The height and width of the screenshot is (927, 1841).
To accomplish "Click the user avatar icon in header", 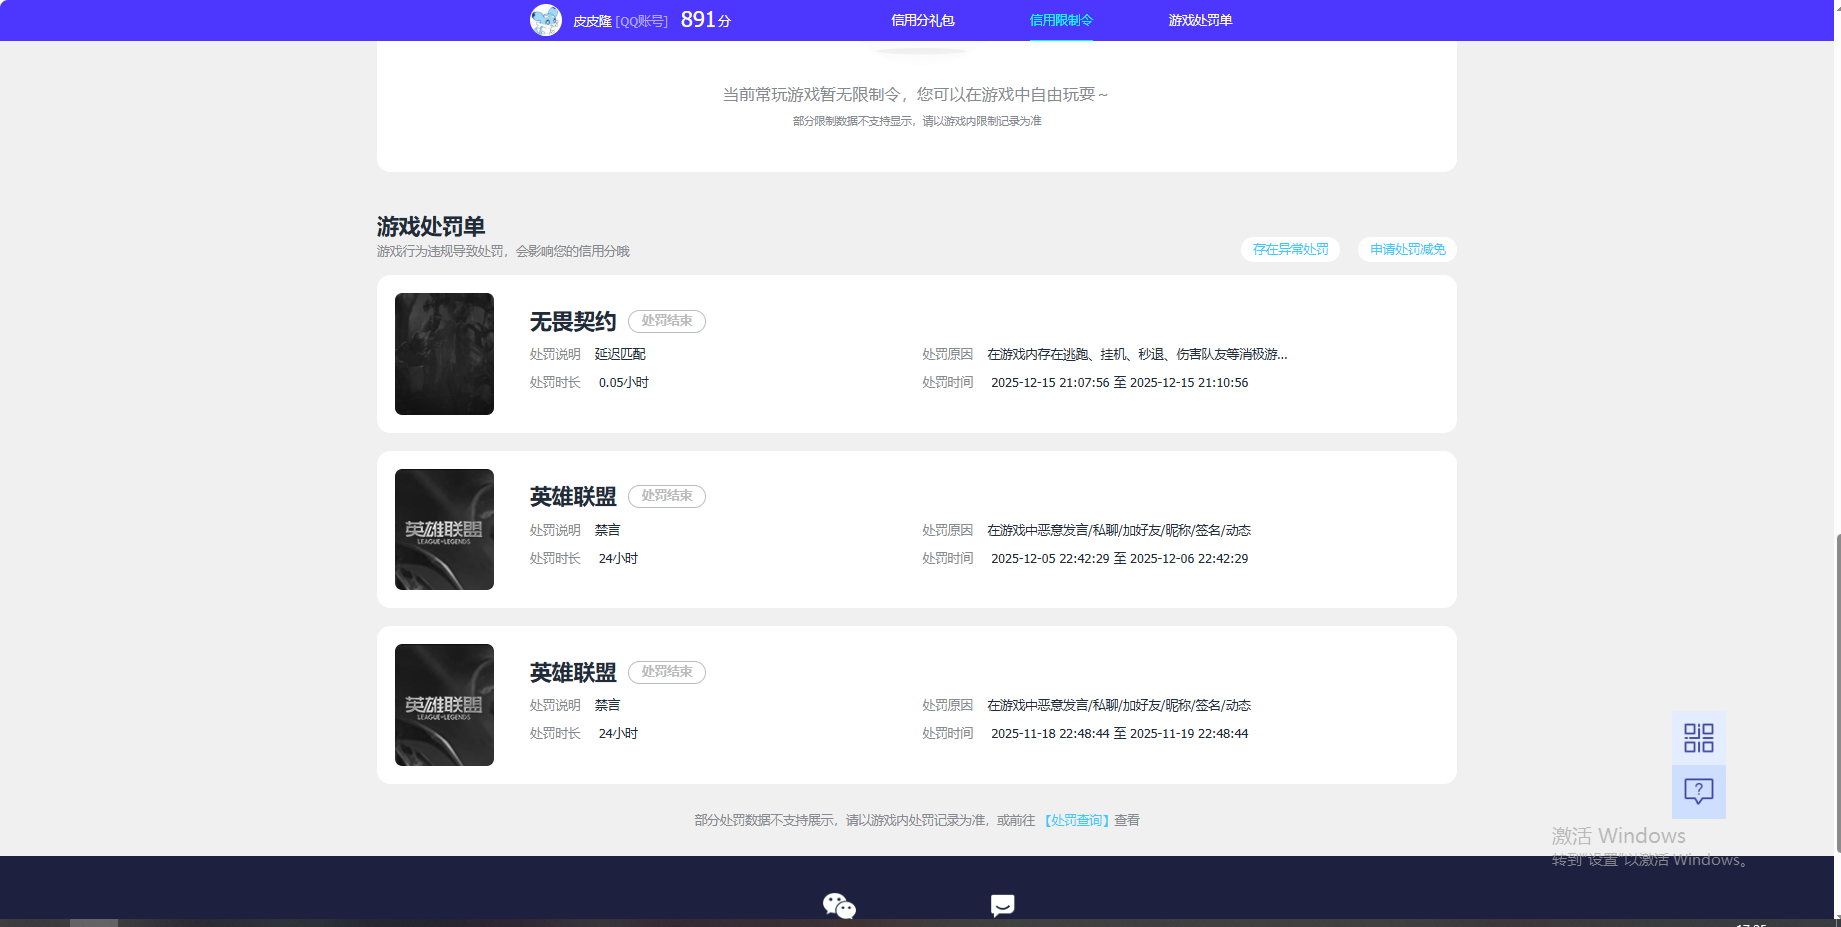I will (546, 20).
